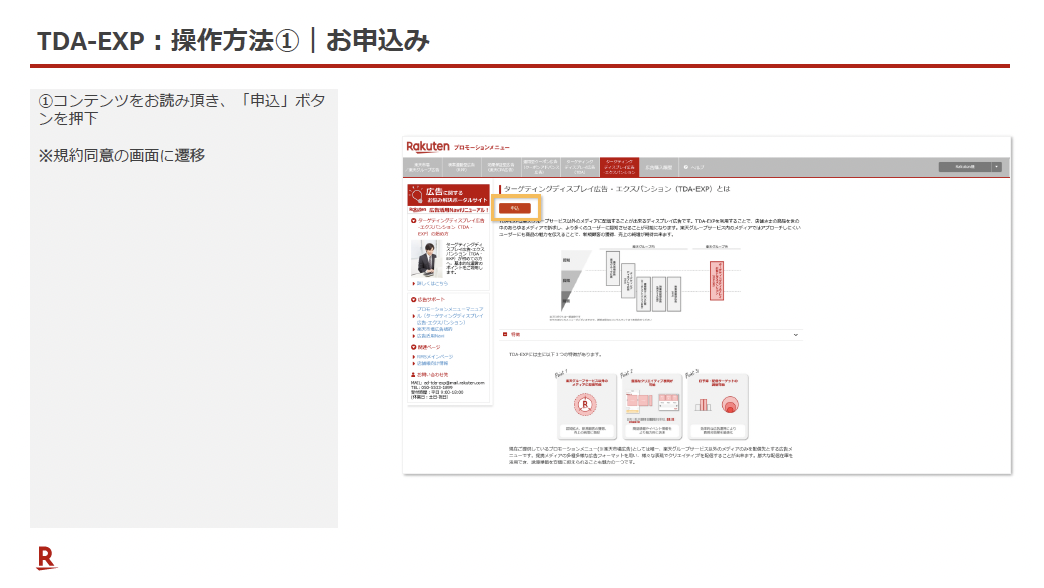
Task: Click the page heading ending in (TDA-EXP) とは
Action: click(x=617, y=189)
